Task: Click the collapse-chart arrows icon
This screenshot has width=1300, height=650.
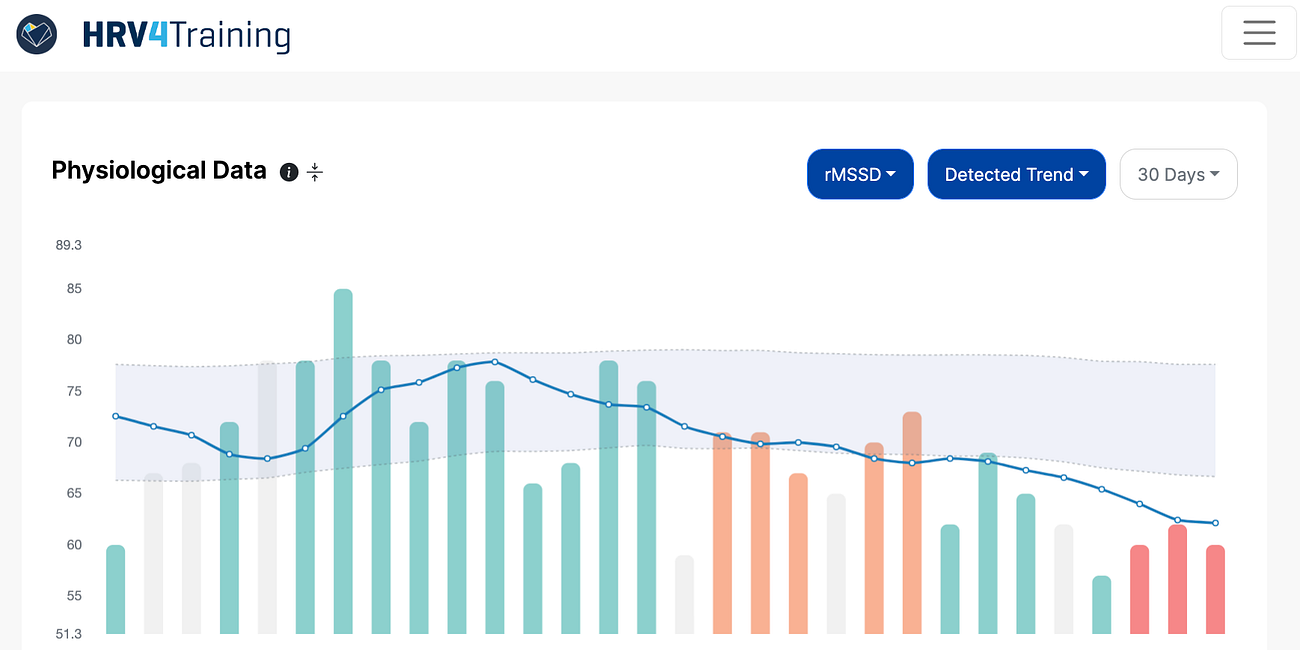Action: (x=314, y=172)
